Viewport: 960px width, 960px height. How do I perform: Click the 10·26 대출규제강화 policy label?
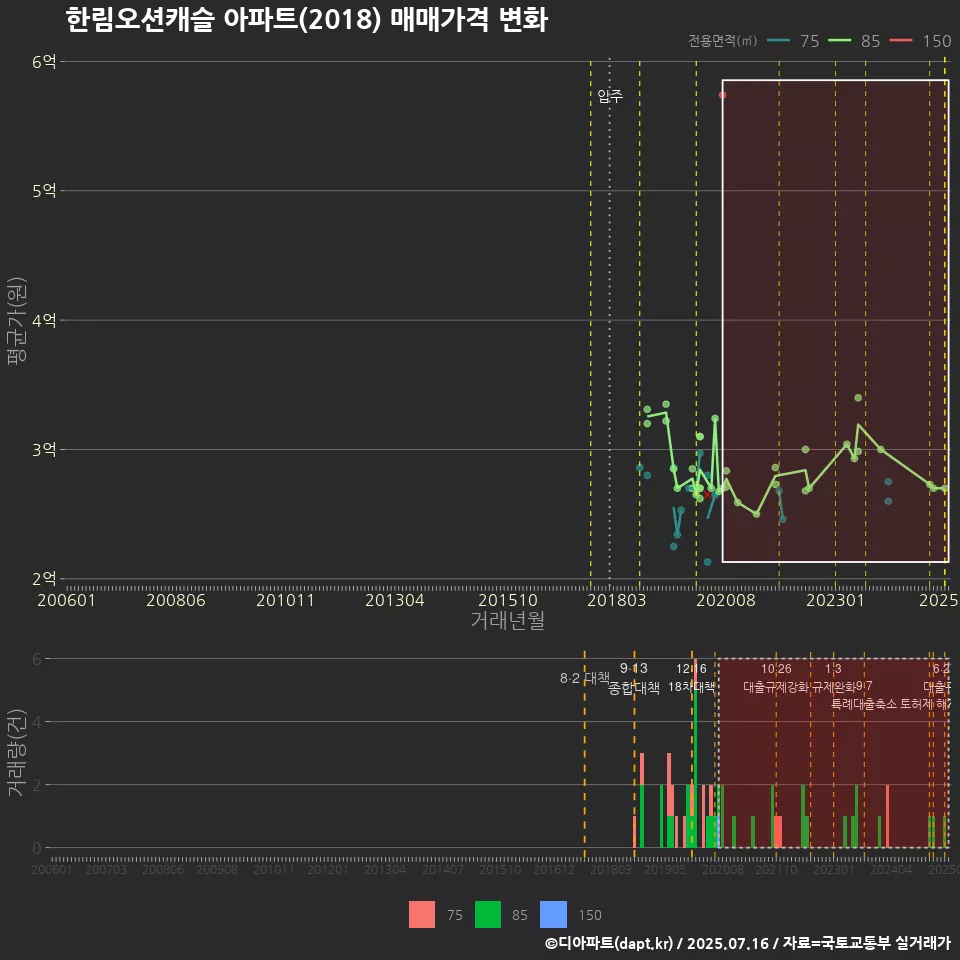[x=776, y=678]
